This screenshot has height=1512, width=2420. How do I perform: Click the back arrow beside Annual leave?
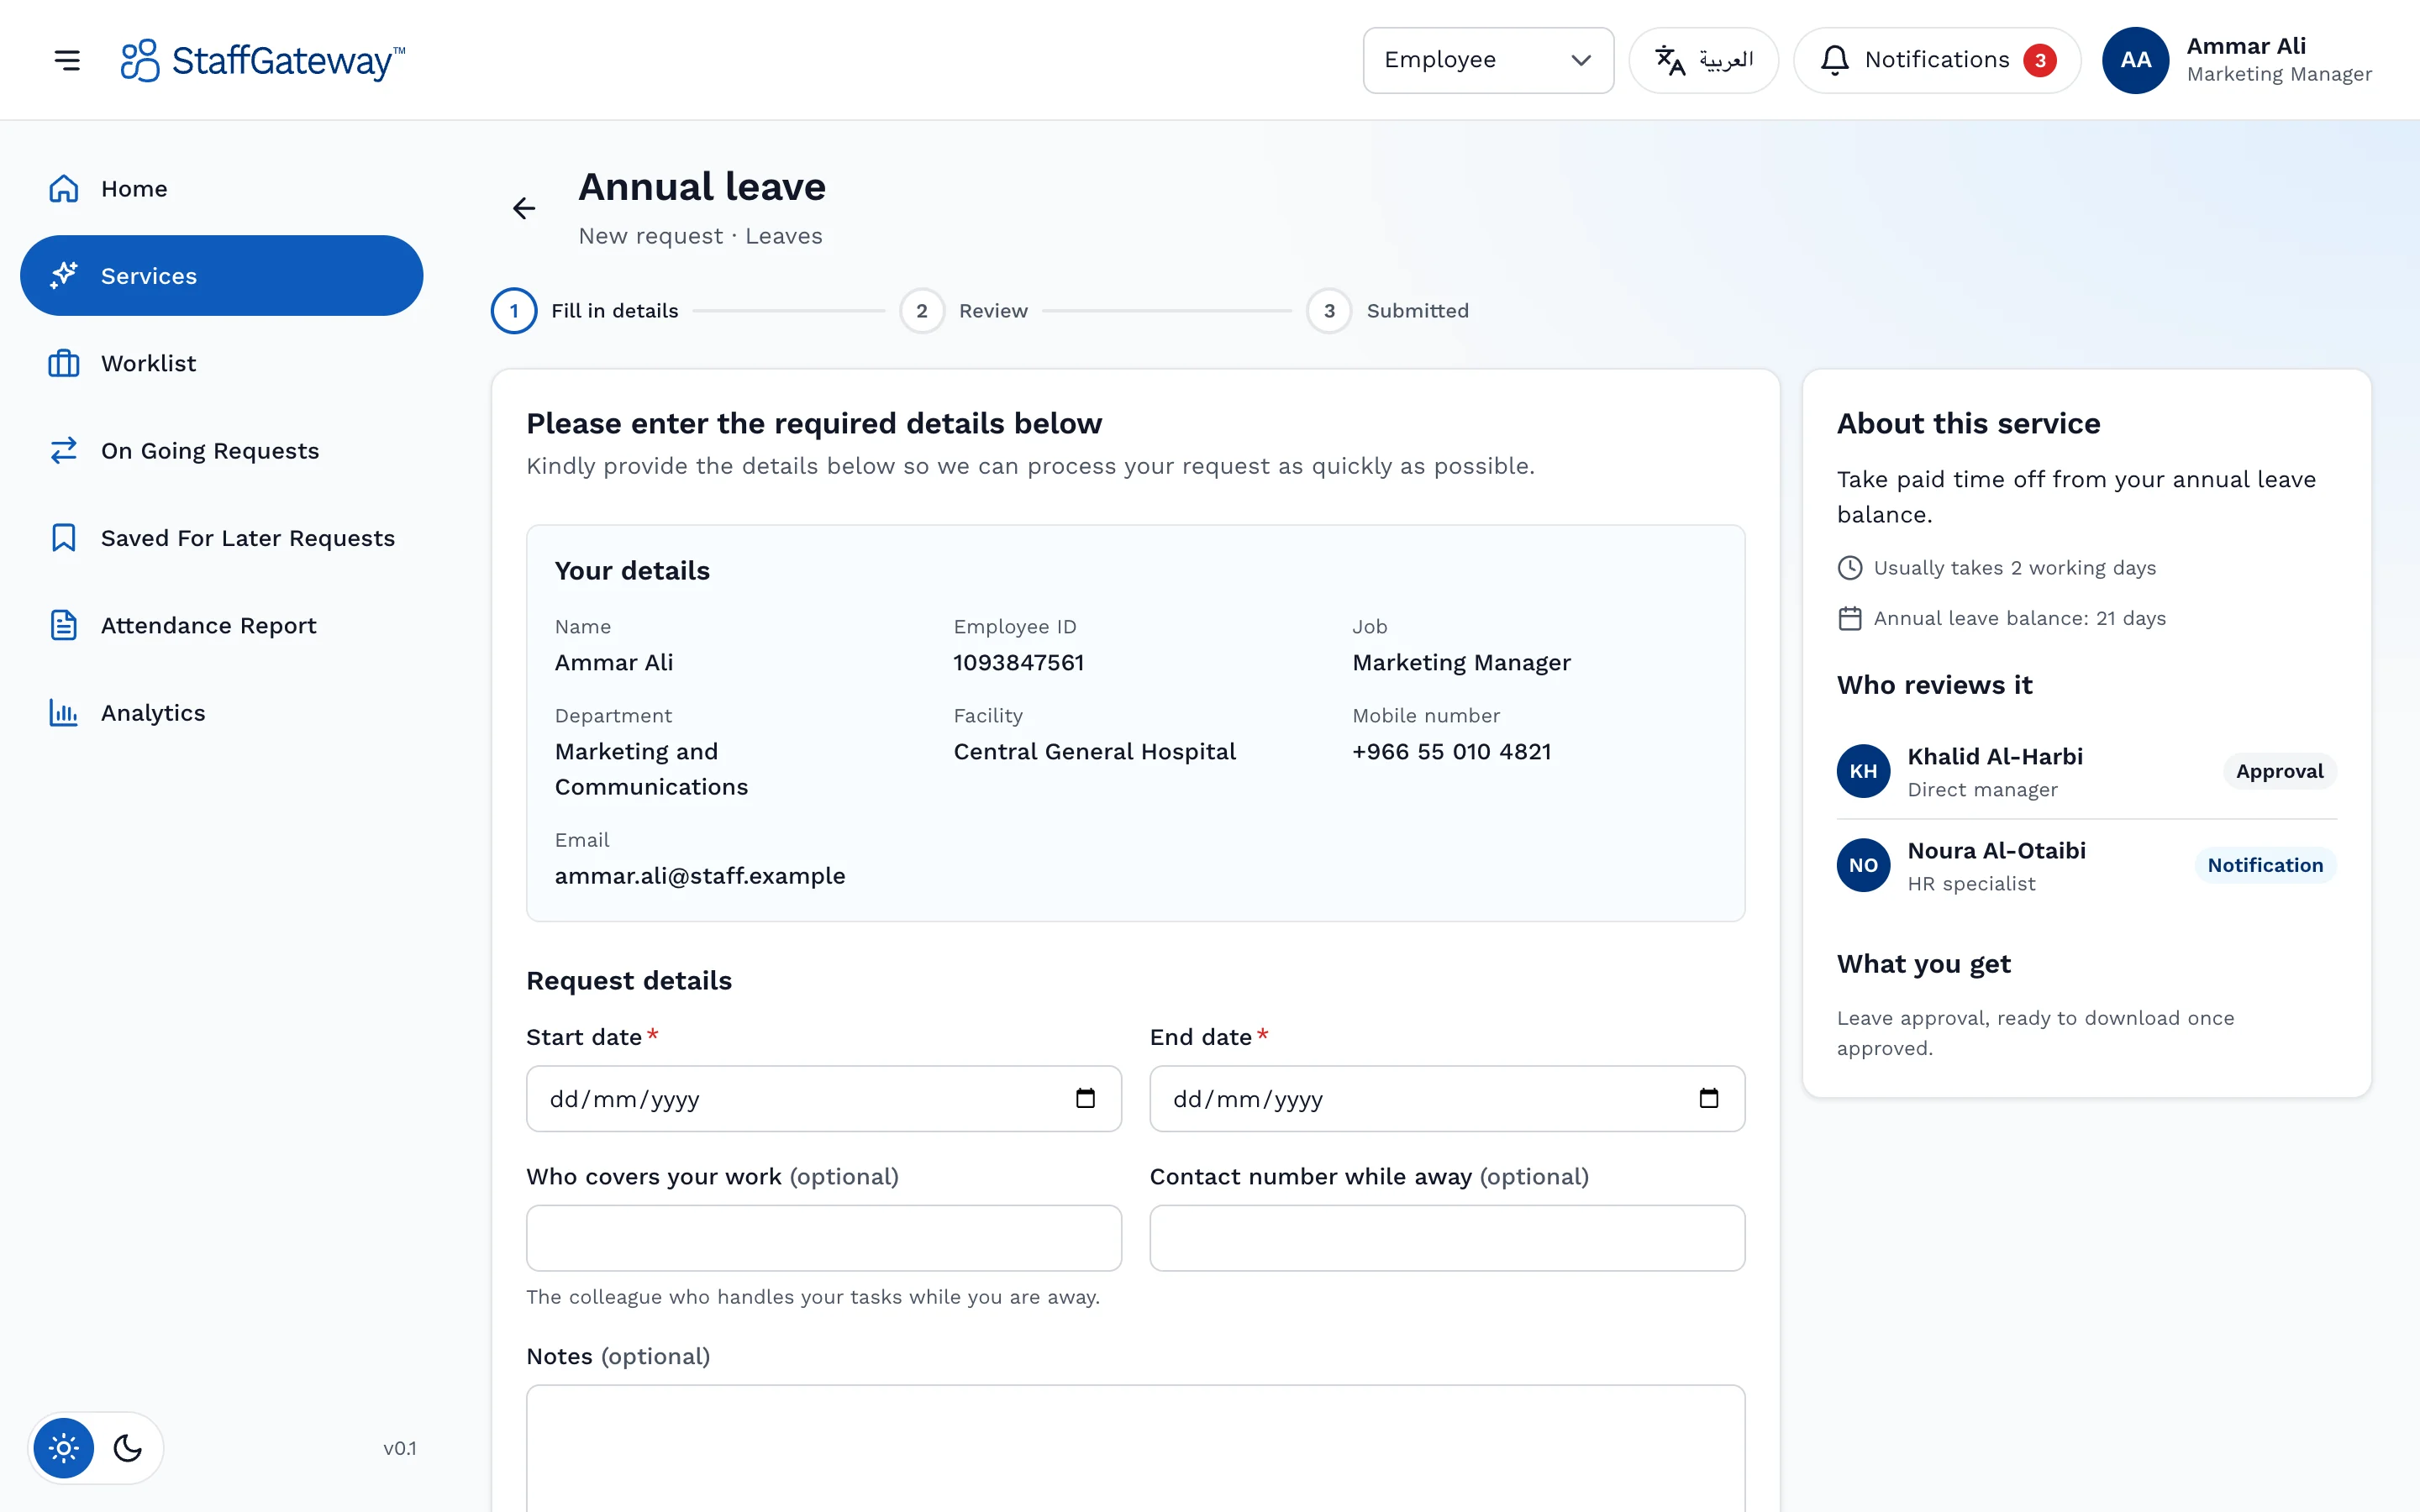point(524,208)
